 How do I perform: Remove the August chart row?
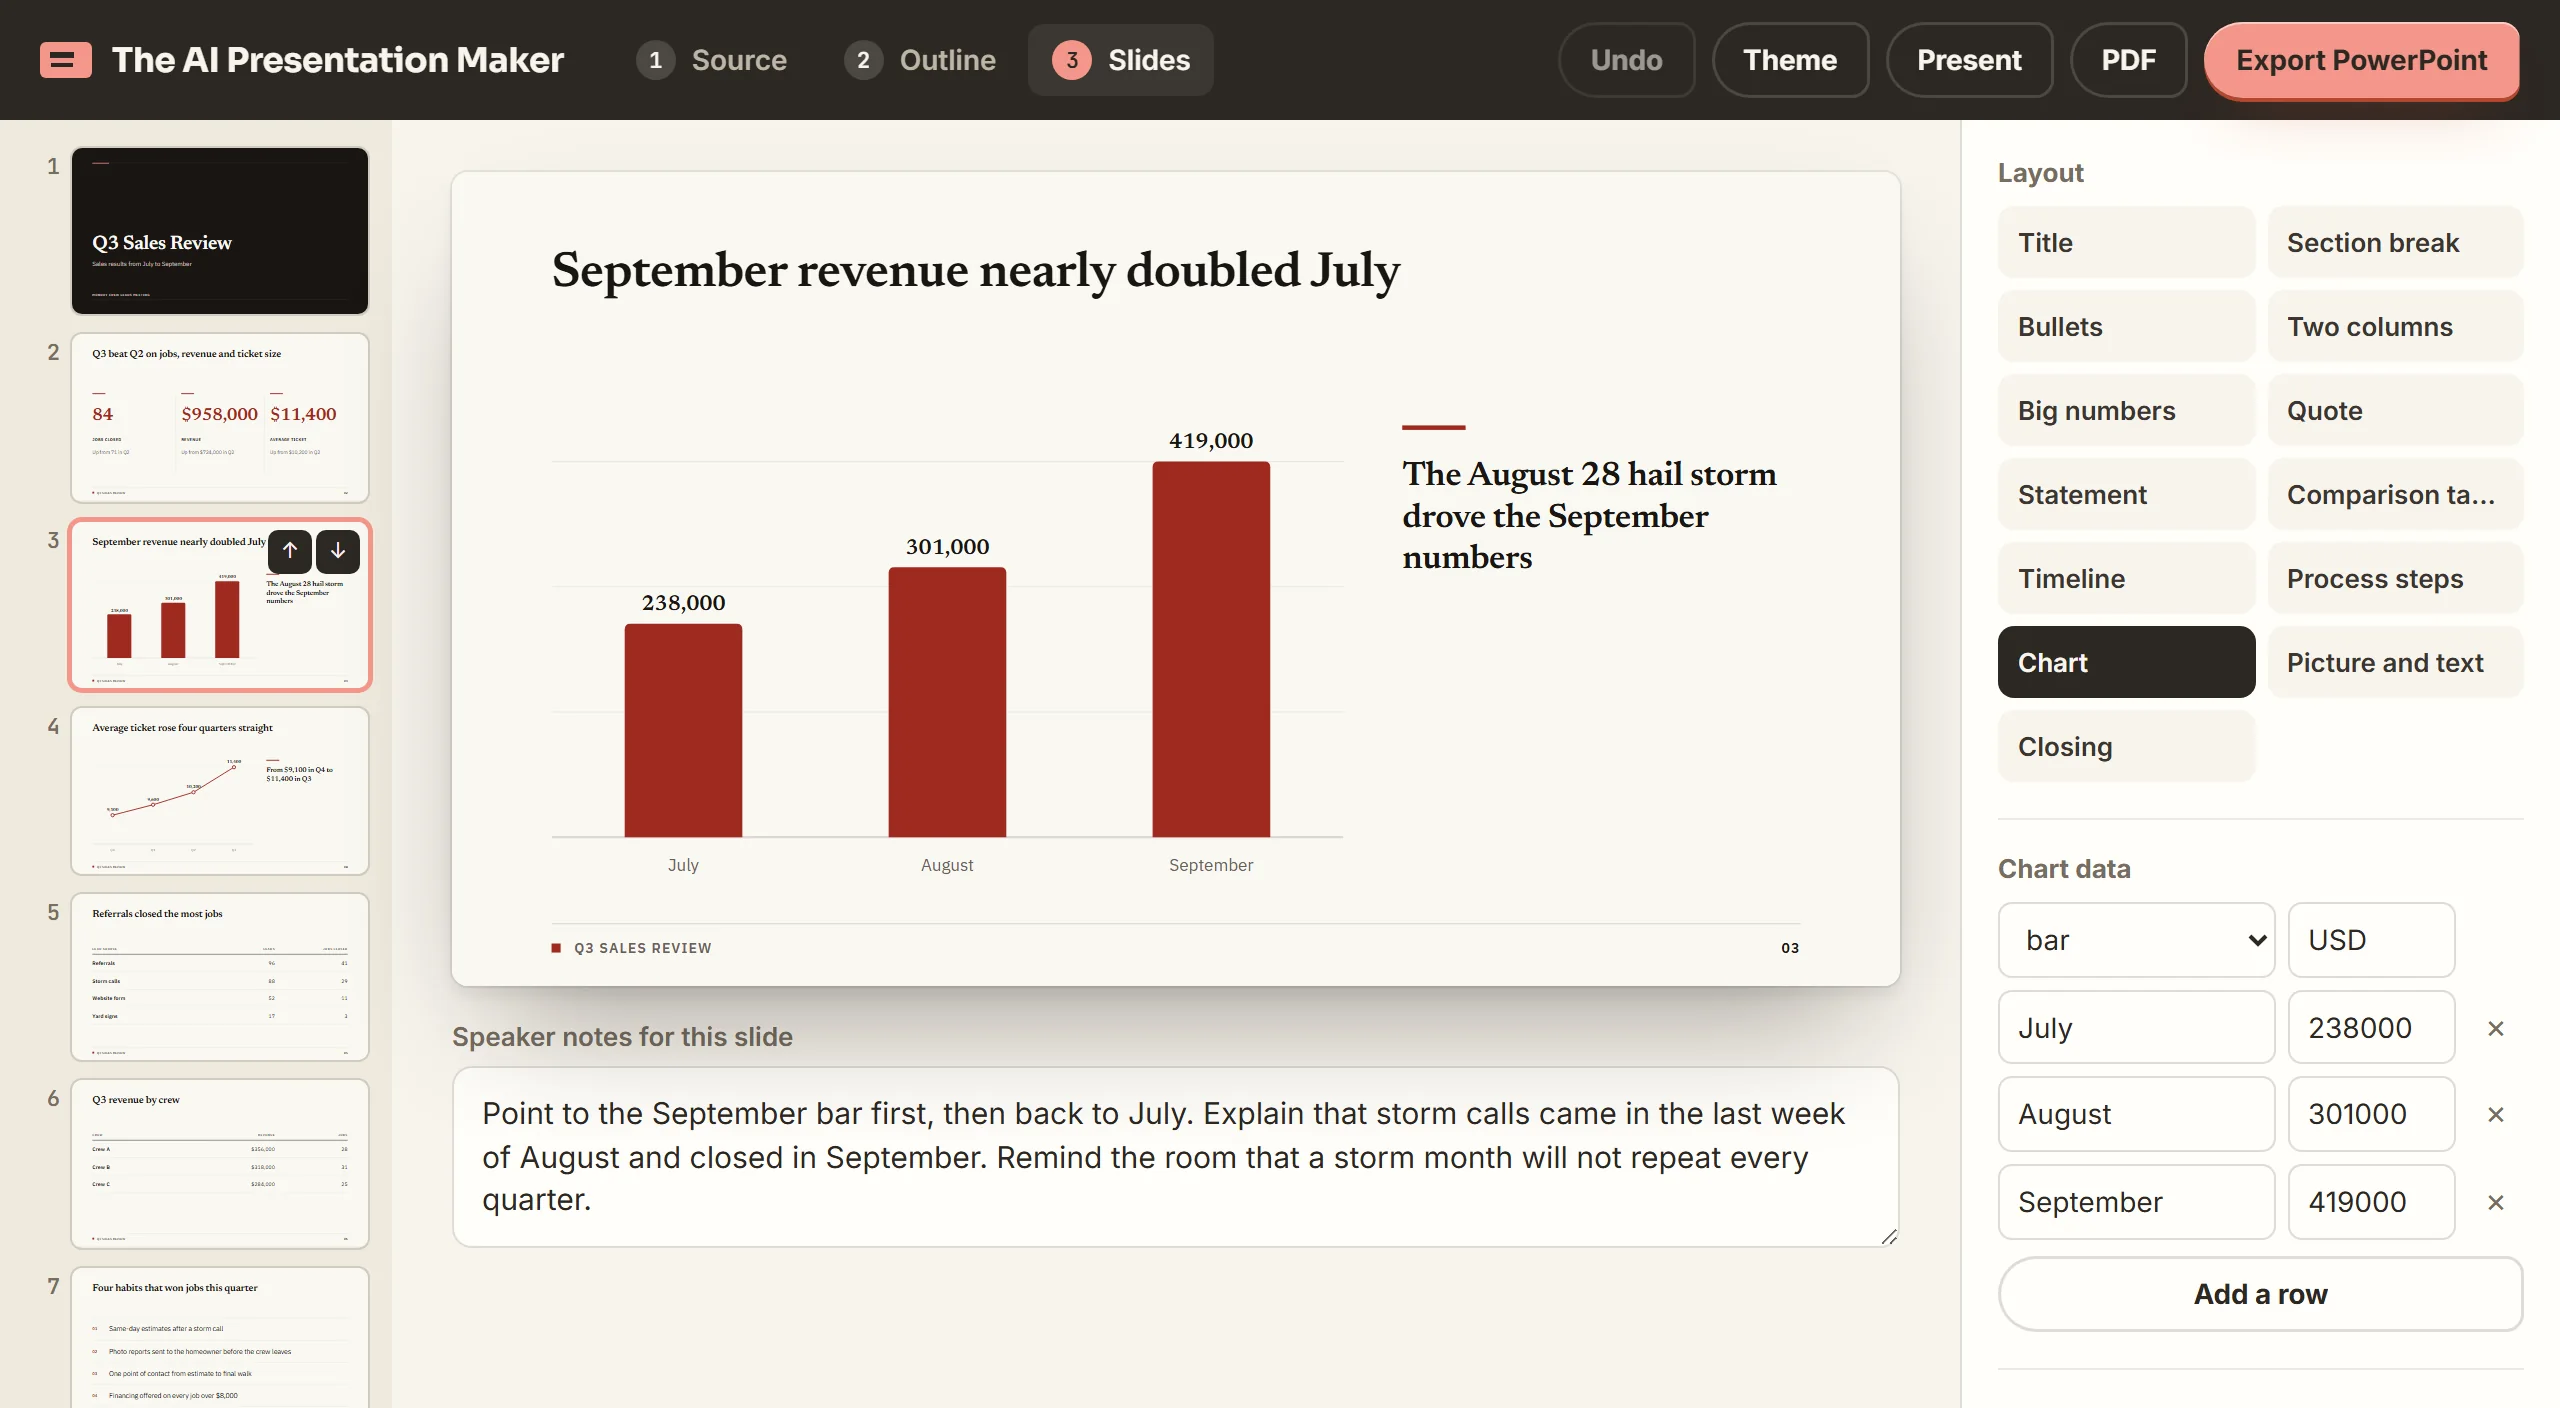click(2496, 1114)
